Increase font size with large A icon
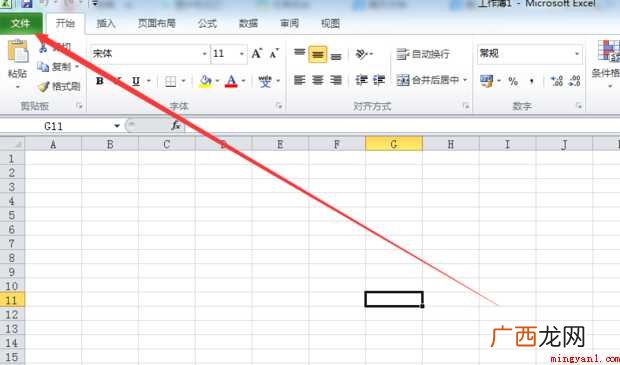The image size is (620, 365). (x=257, y=54)
